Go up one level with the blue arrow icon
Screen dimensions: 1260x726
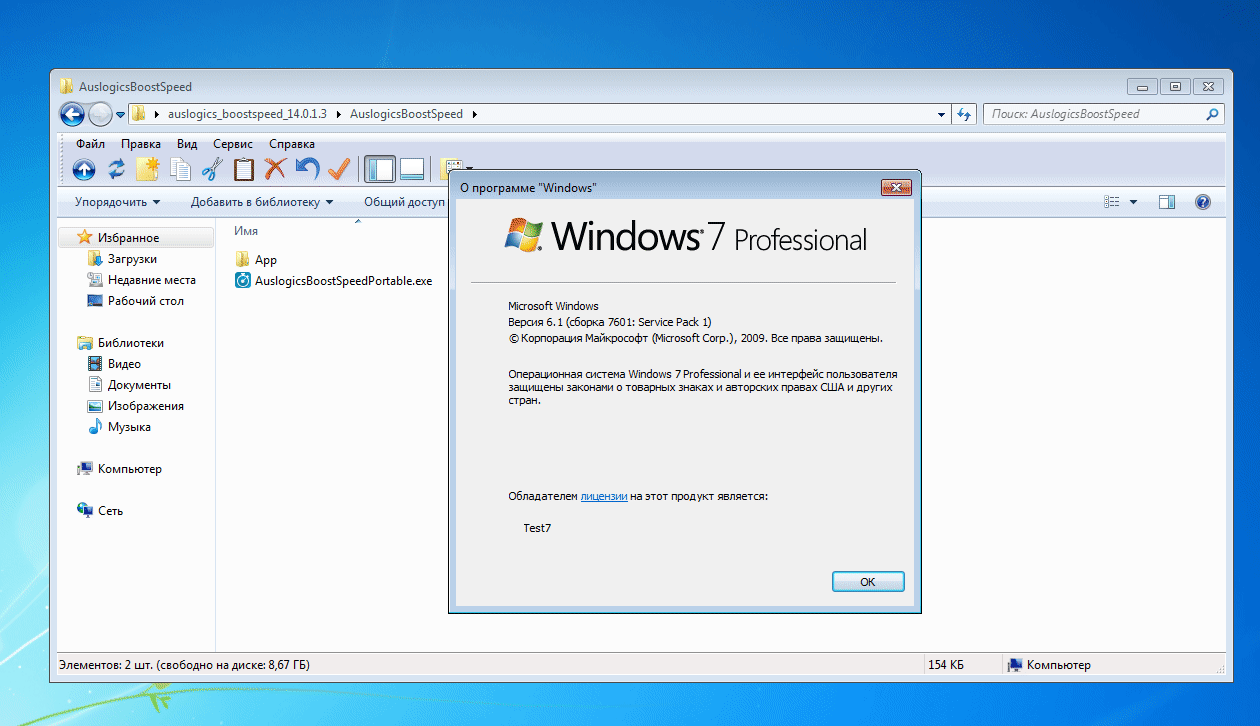(84, 169)
